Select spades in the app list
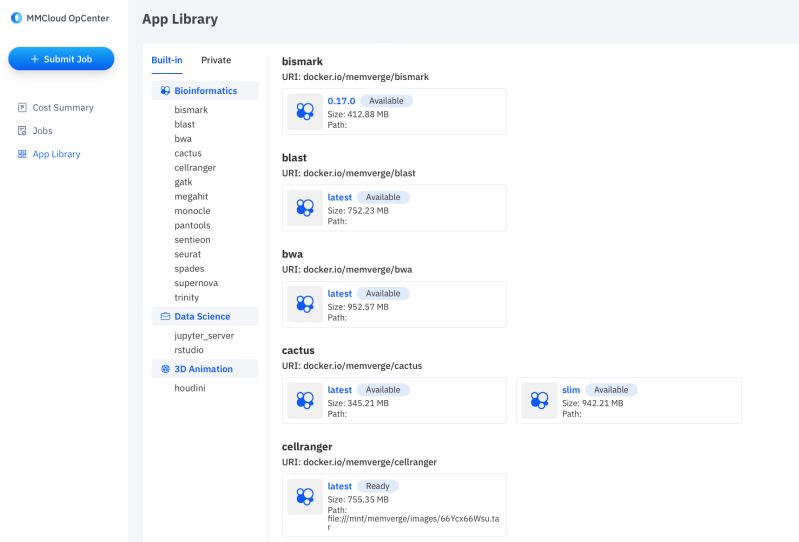The height and width of the screenshot is (542, 799). coord(189,268)
